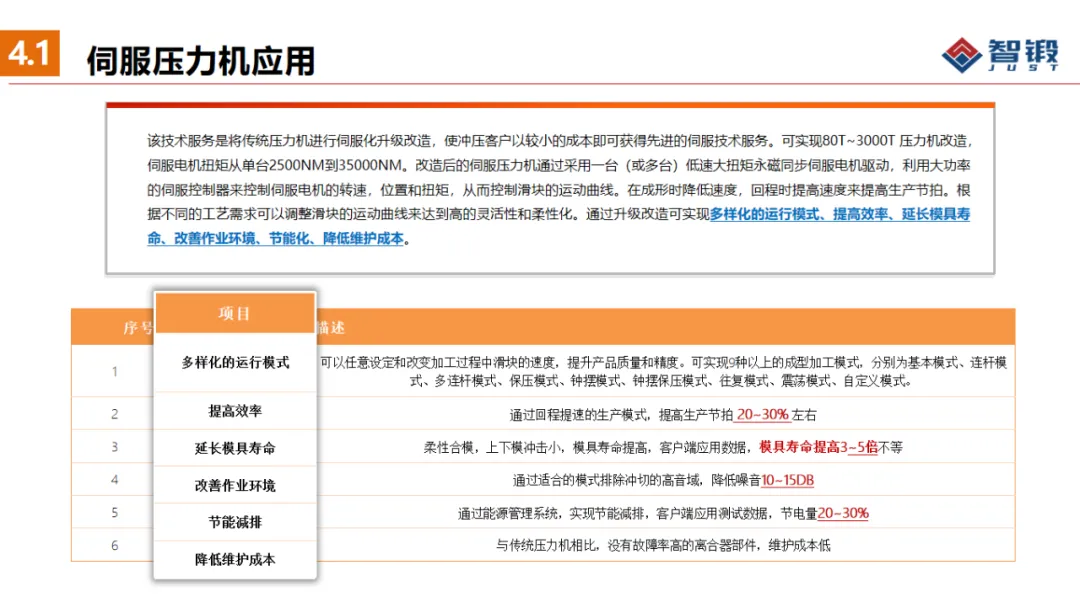Image resolution: width=1080 pixels, height=603 pixels.
Task: Select the 描述 column header
Action: pyautogui.click(x=331, y=327)
